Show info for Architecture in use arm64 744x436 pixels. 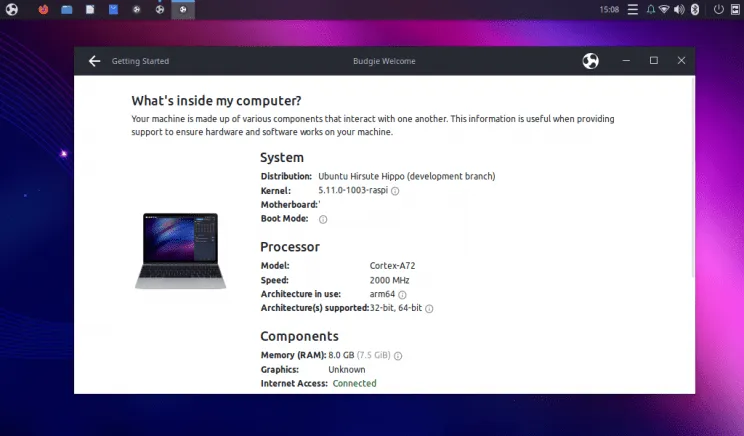[x=403, y=295]
